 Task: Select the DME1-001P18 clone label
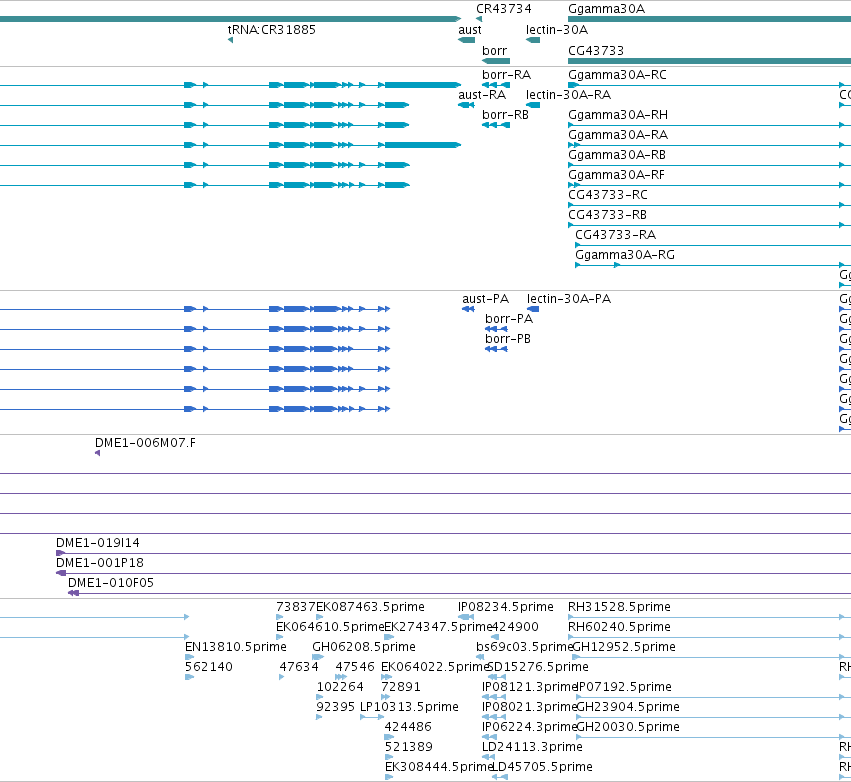pyautogui.click(x=100, y=563)
